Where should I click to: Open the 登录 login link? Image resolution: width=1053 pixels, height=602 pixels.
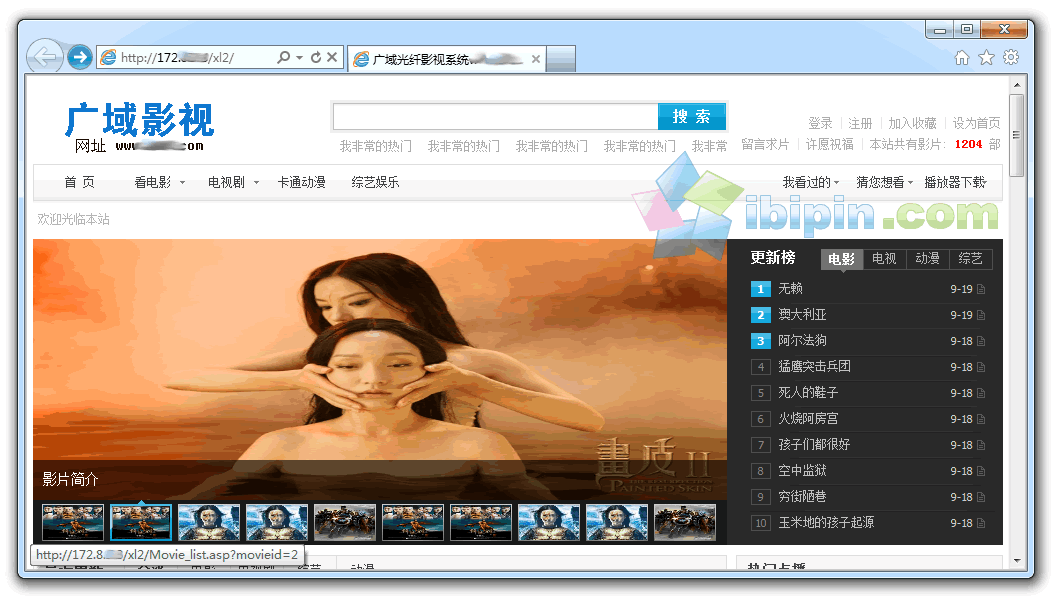(820, 123)
